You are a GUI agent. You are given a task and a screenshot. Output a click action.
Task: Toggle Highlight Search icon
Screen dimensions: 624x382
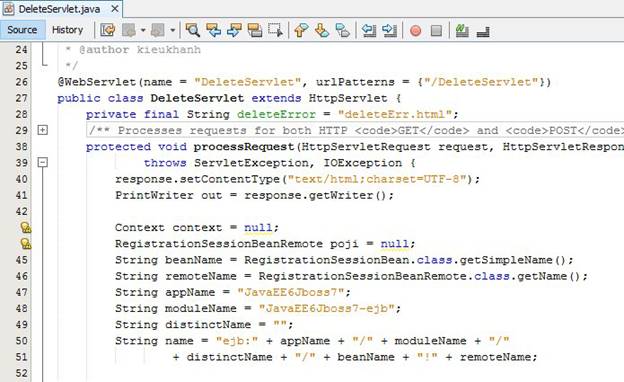[x=255, y=30]
